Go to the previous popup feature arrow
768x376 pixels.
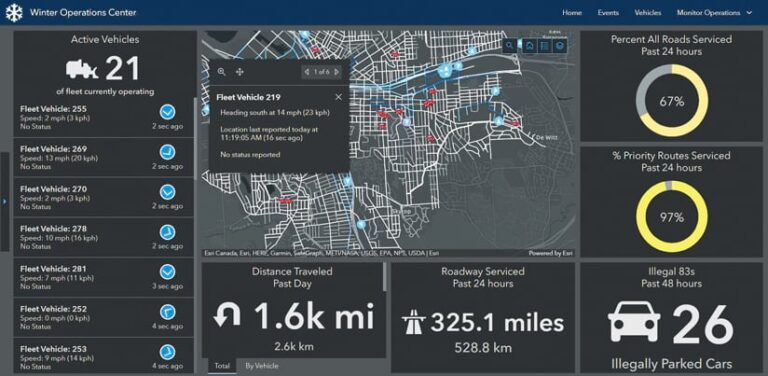307,72
